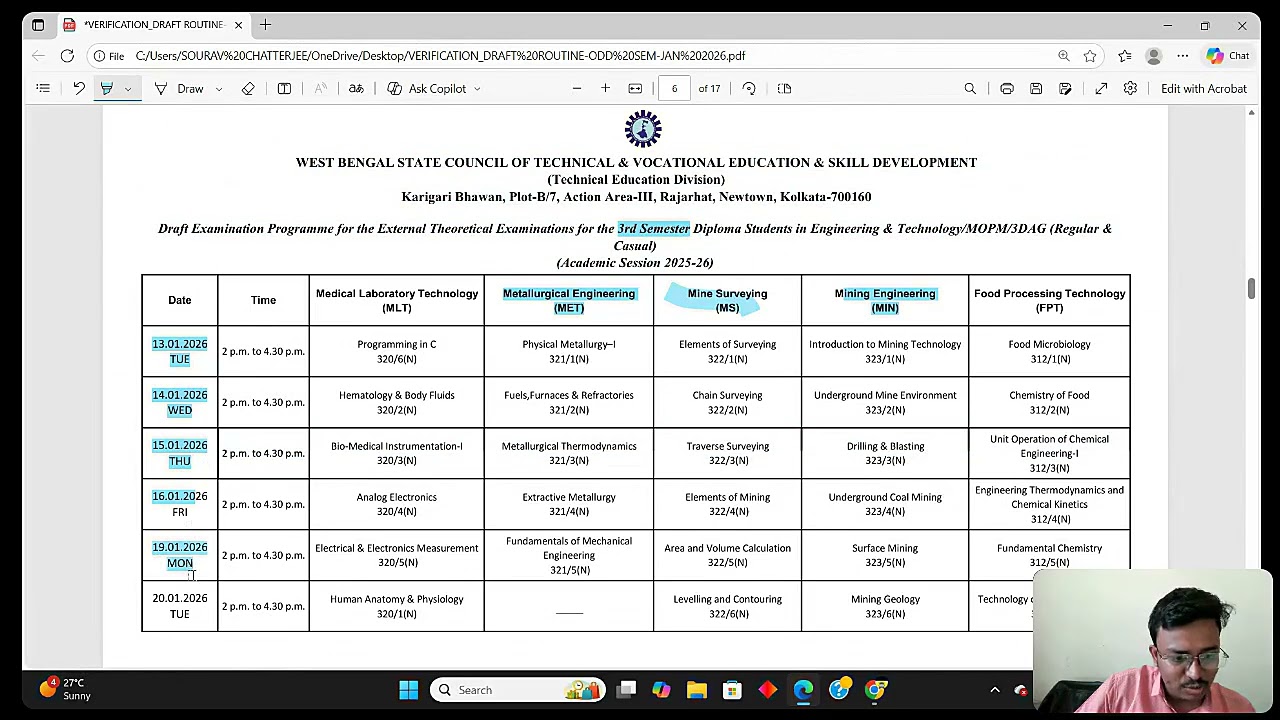1280x720 pixels.
Task: Select the Erase tool
Action: point(248,89)
